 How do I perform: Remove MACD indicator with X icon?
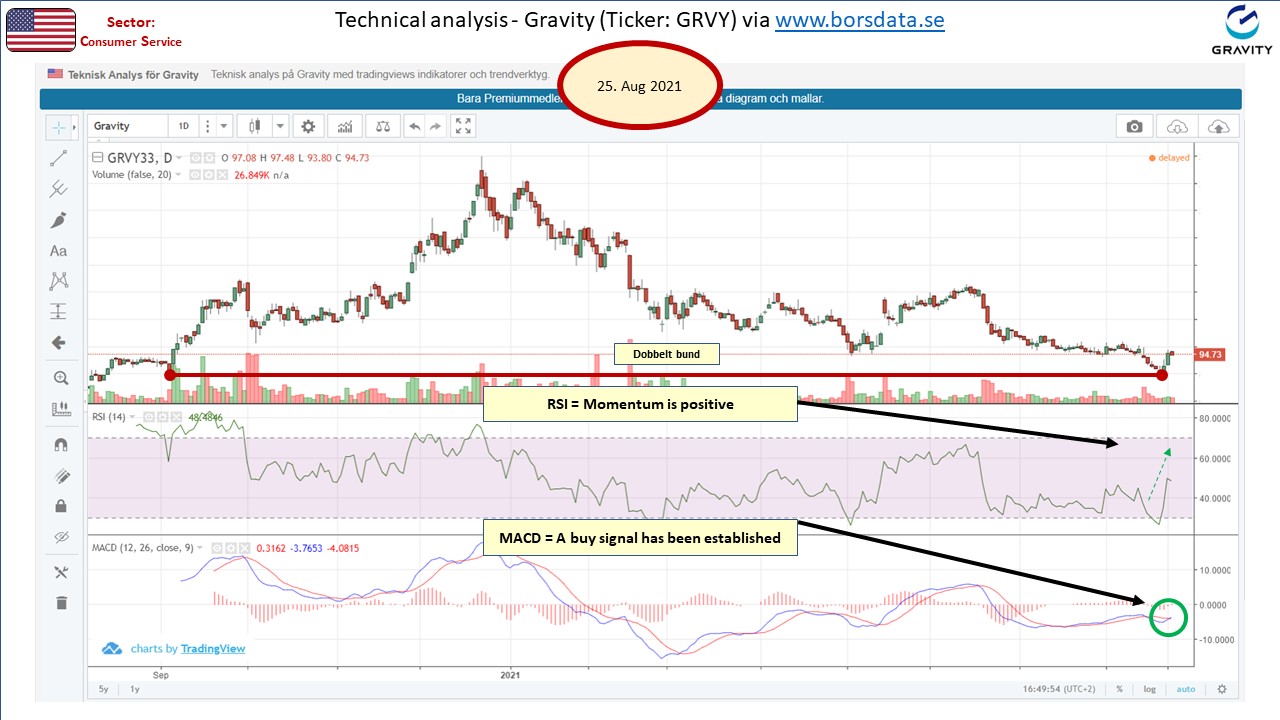pyautogui.click(x=244, y=548)
